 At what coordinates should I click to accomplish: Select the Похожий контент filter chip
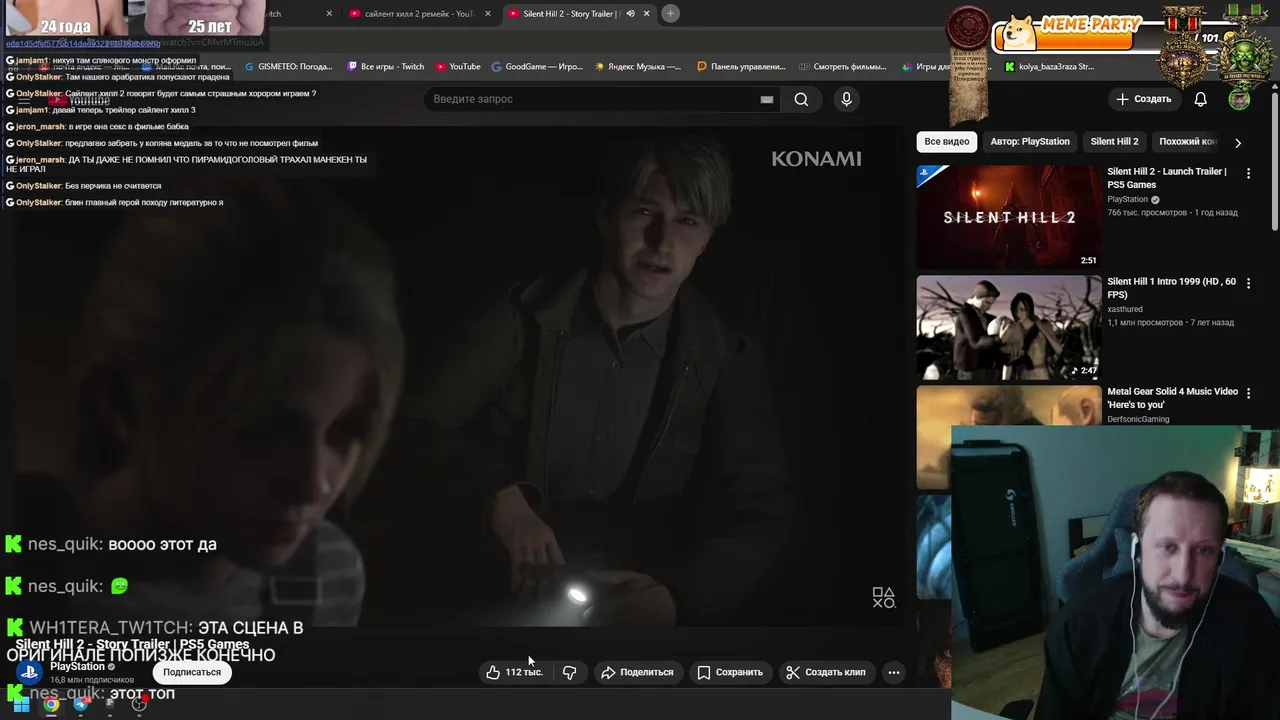pos(1188,142)
